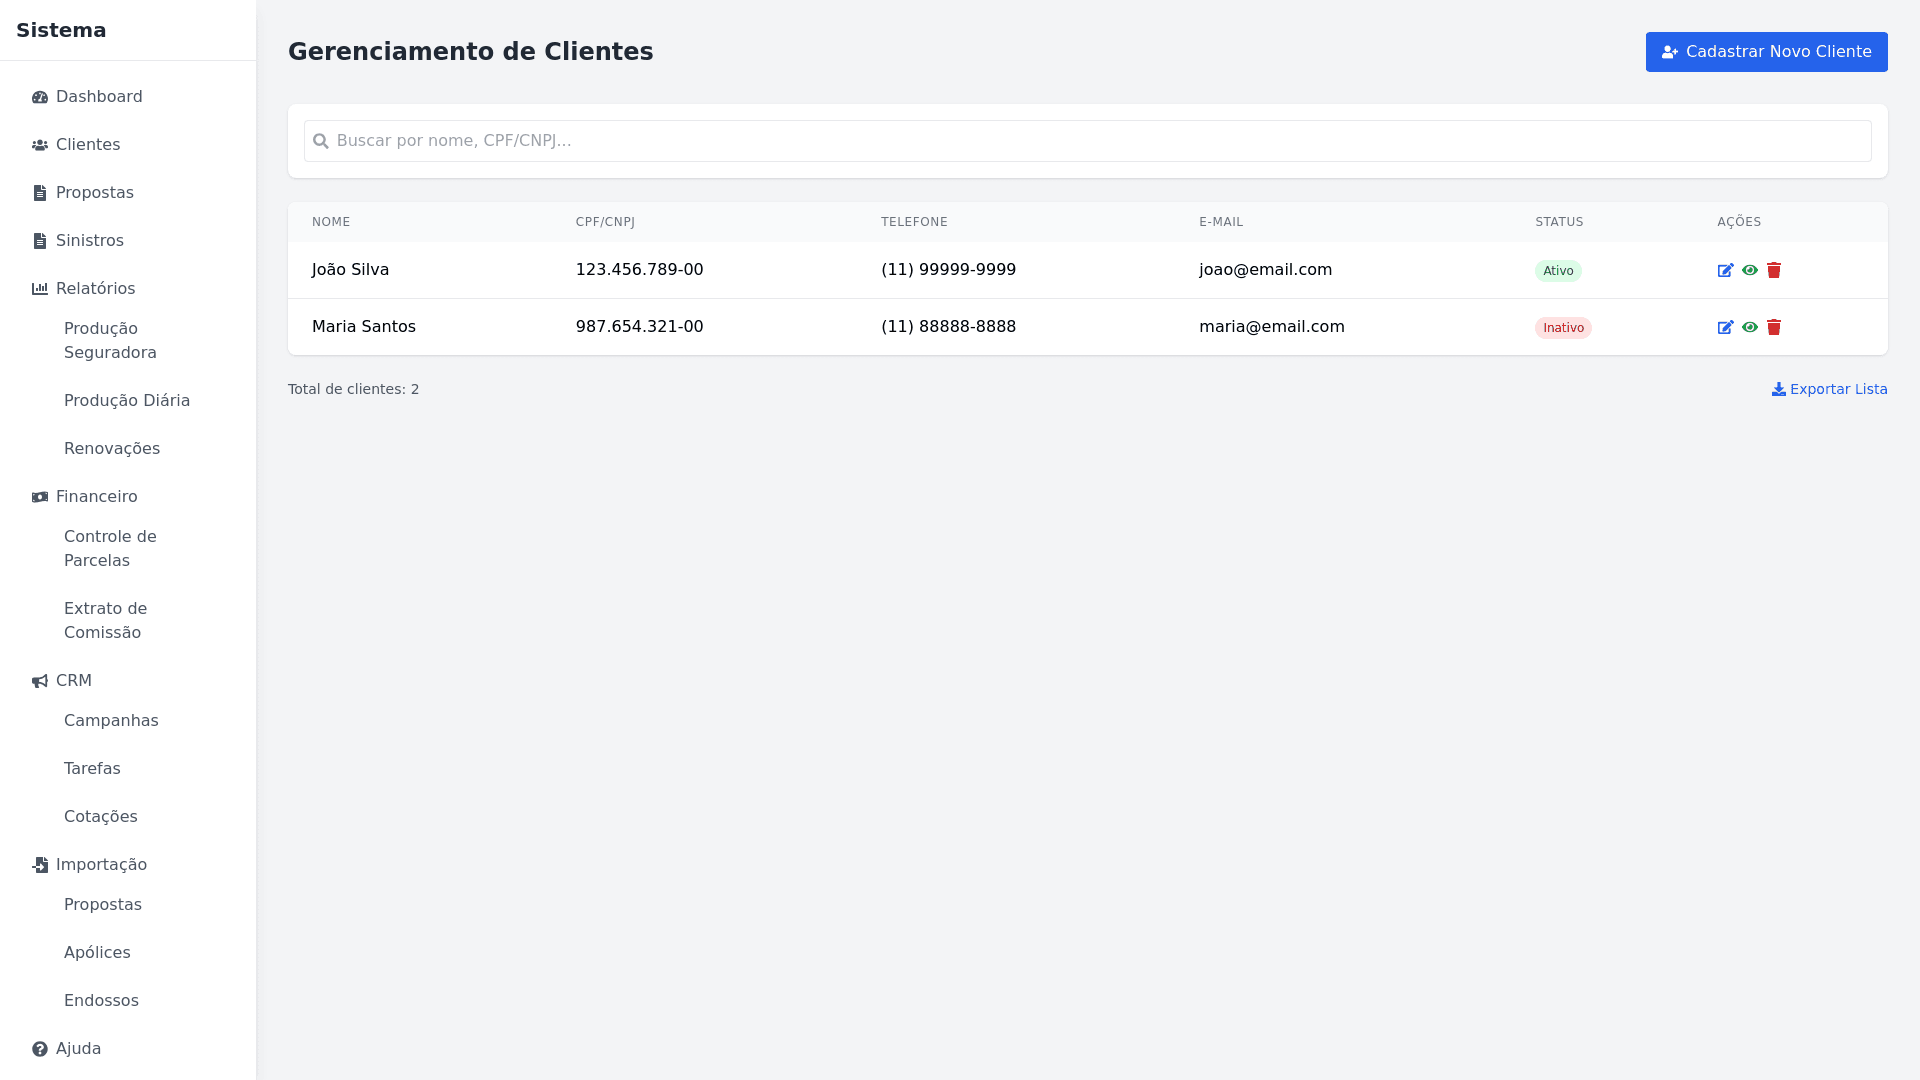Toggle João Silva's Ativo status badge
The width and height of the screenshot is (1920, 1080).
1558,270
